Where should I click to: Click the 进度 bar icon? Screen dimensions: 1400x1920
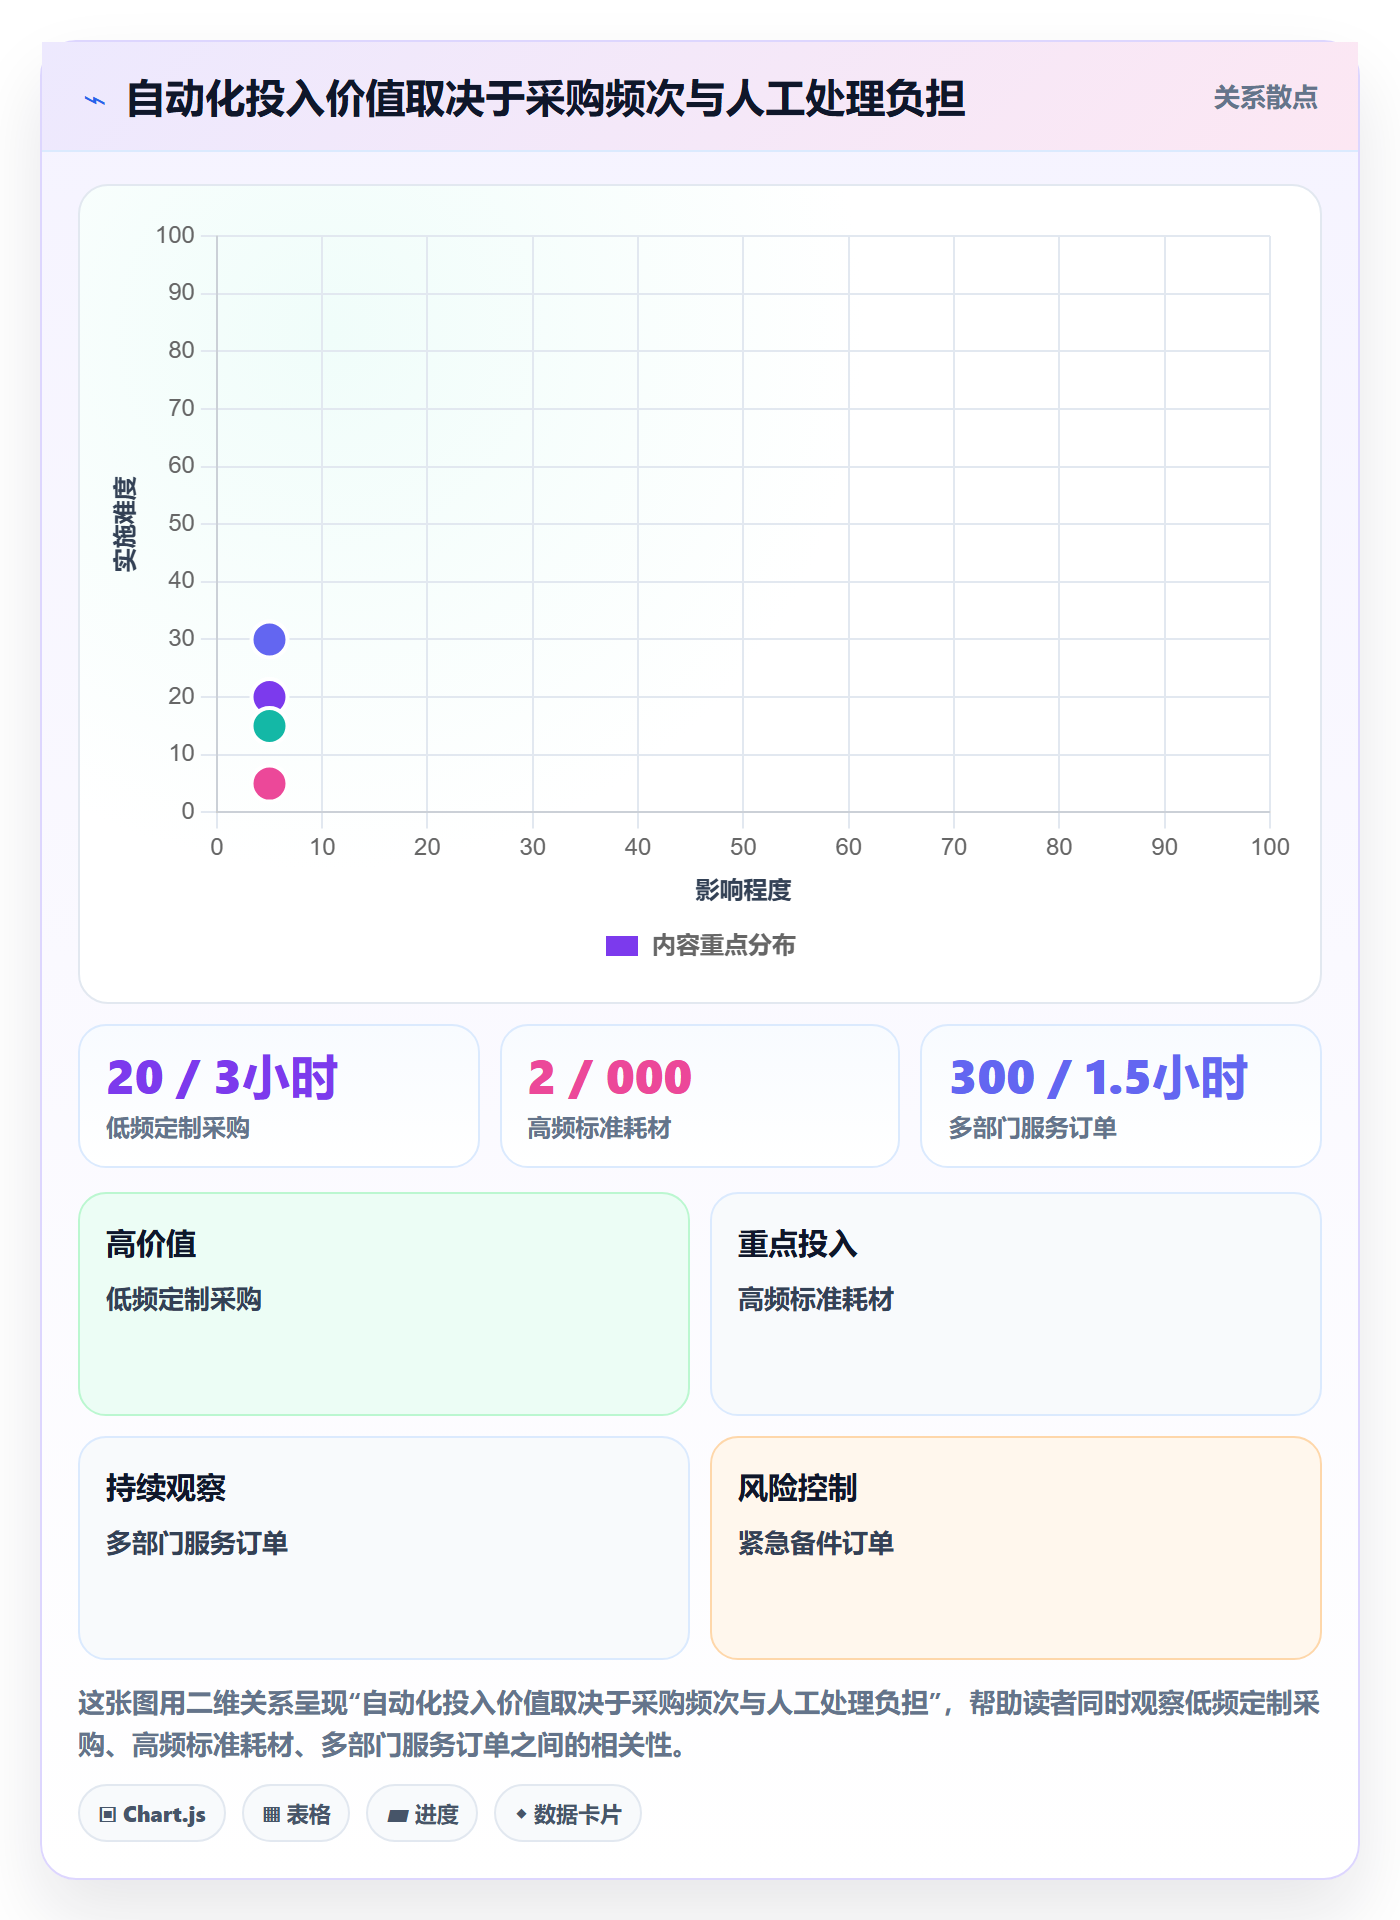pyautogui.click(x=397, y=1816)
